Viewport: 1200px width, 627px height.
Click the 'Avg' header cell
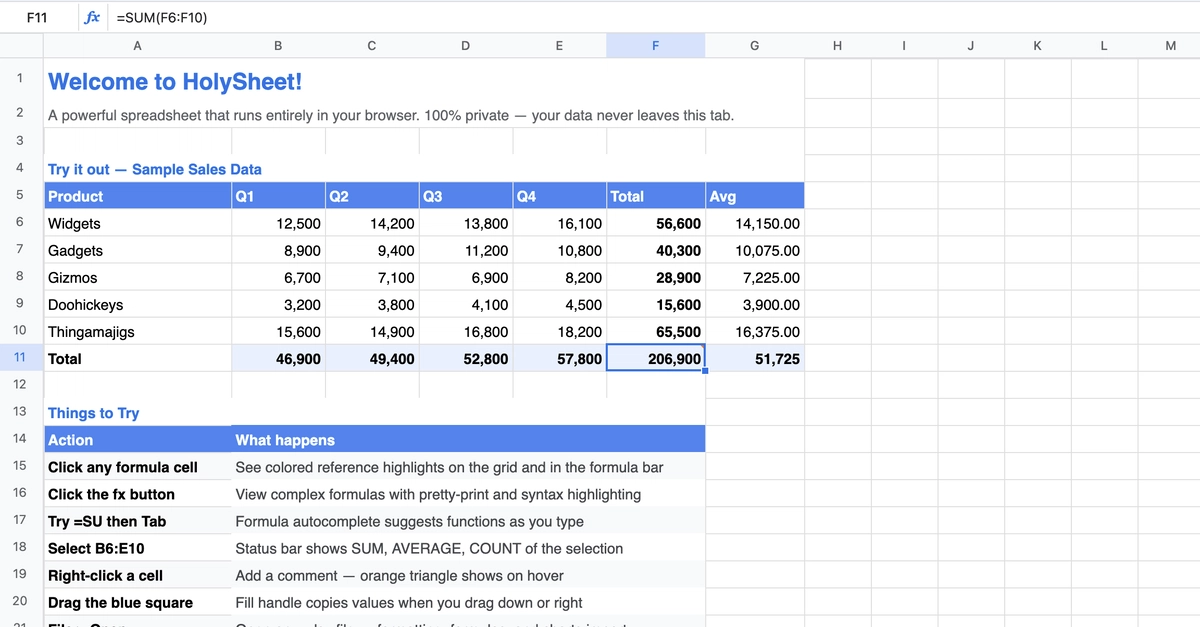[x=754, y=196]
